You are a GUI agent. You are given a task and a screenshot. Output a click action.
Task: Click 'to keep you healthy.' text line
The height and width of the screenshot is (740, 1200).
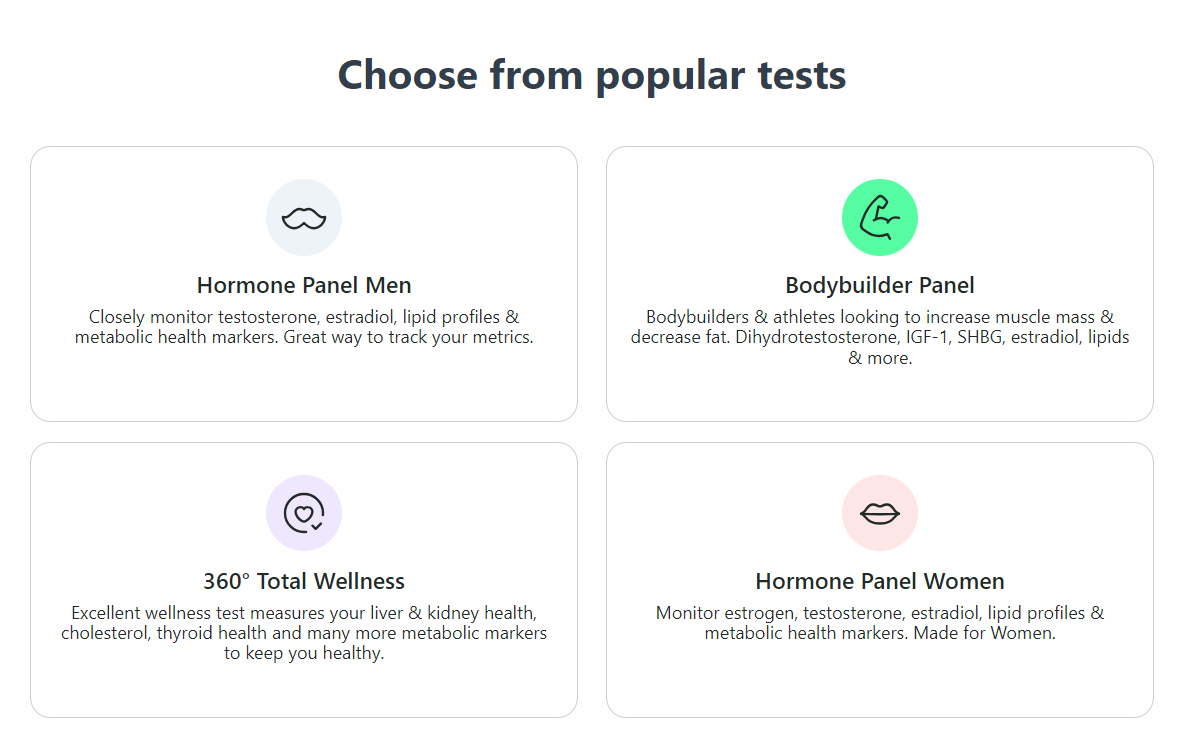(304, 654)
